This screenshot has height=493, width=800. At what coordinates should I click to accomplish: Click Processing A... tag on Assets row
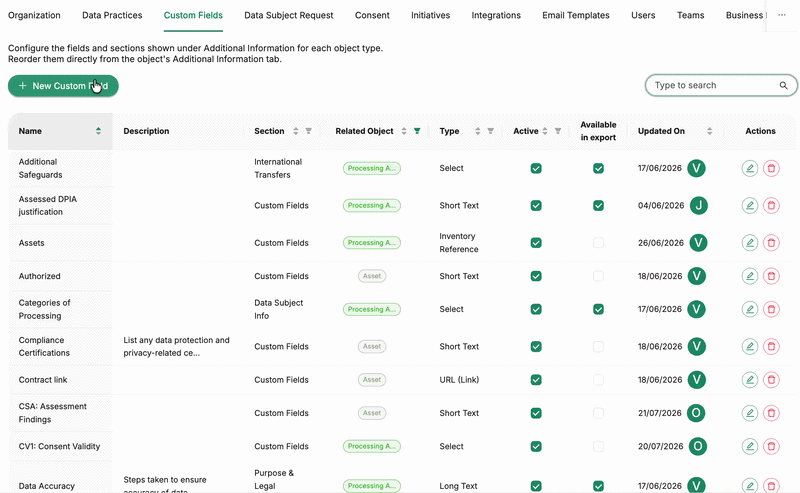(x=371, y=242)
